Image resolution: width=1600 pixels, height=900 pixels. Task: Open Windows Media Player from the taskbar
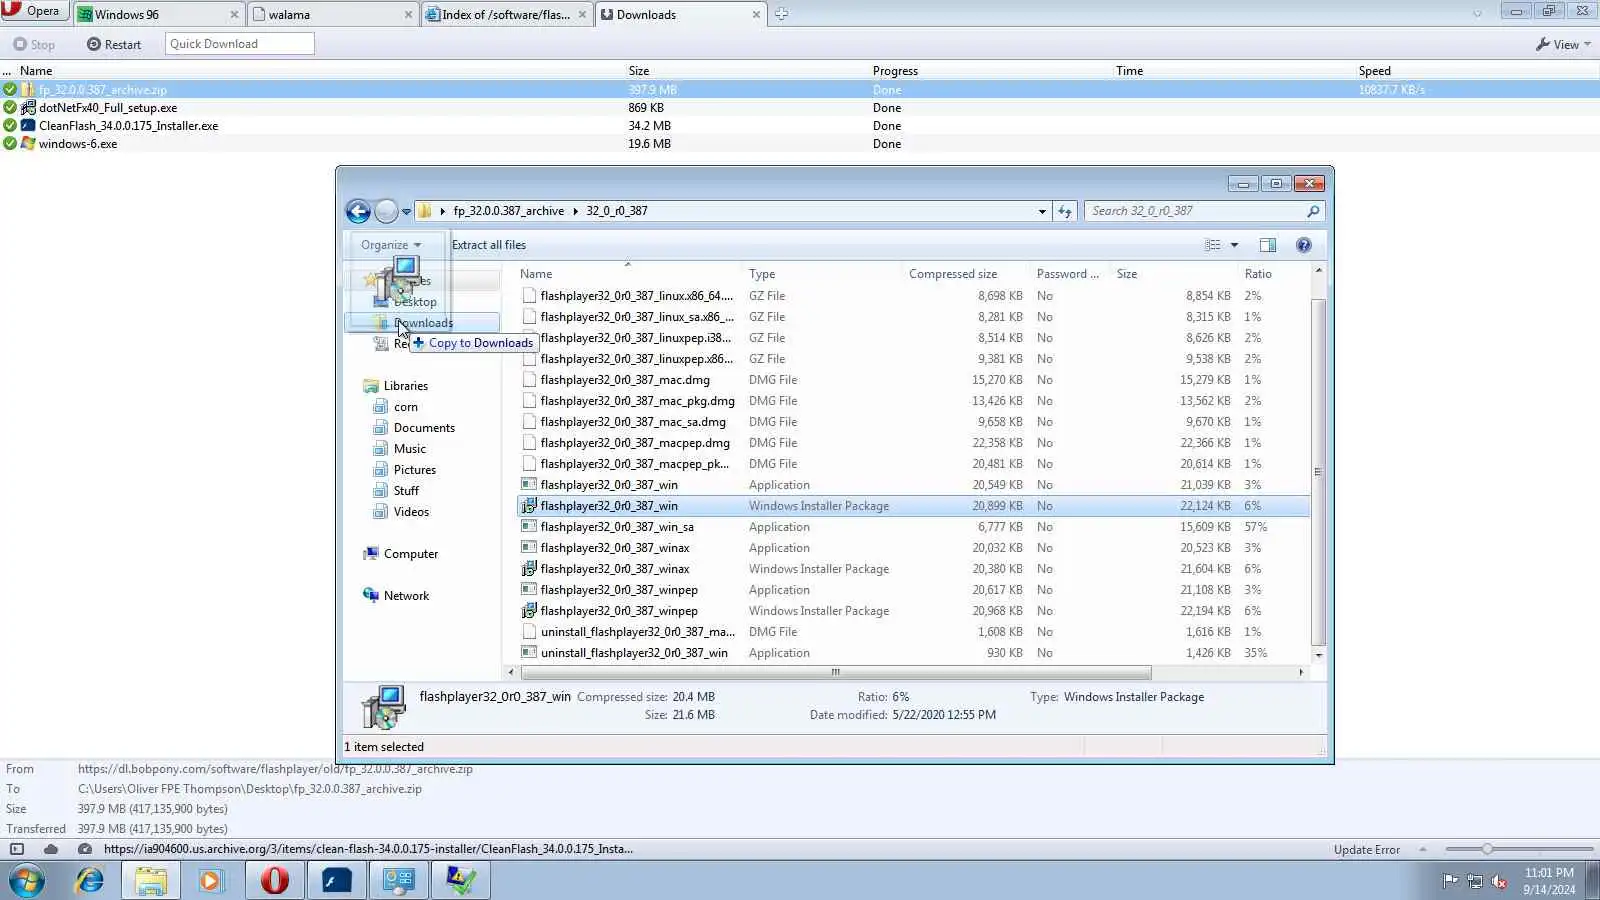[210, 881]
